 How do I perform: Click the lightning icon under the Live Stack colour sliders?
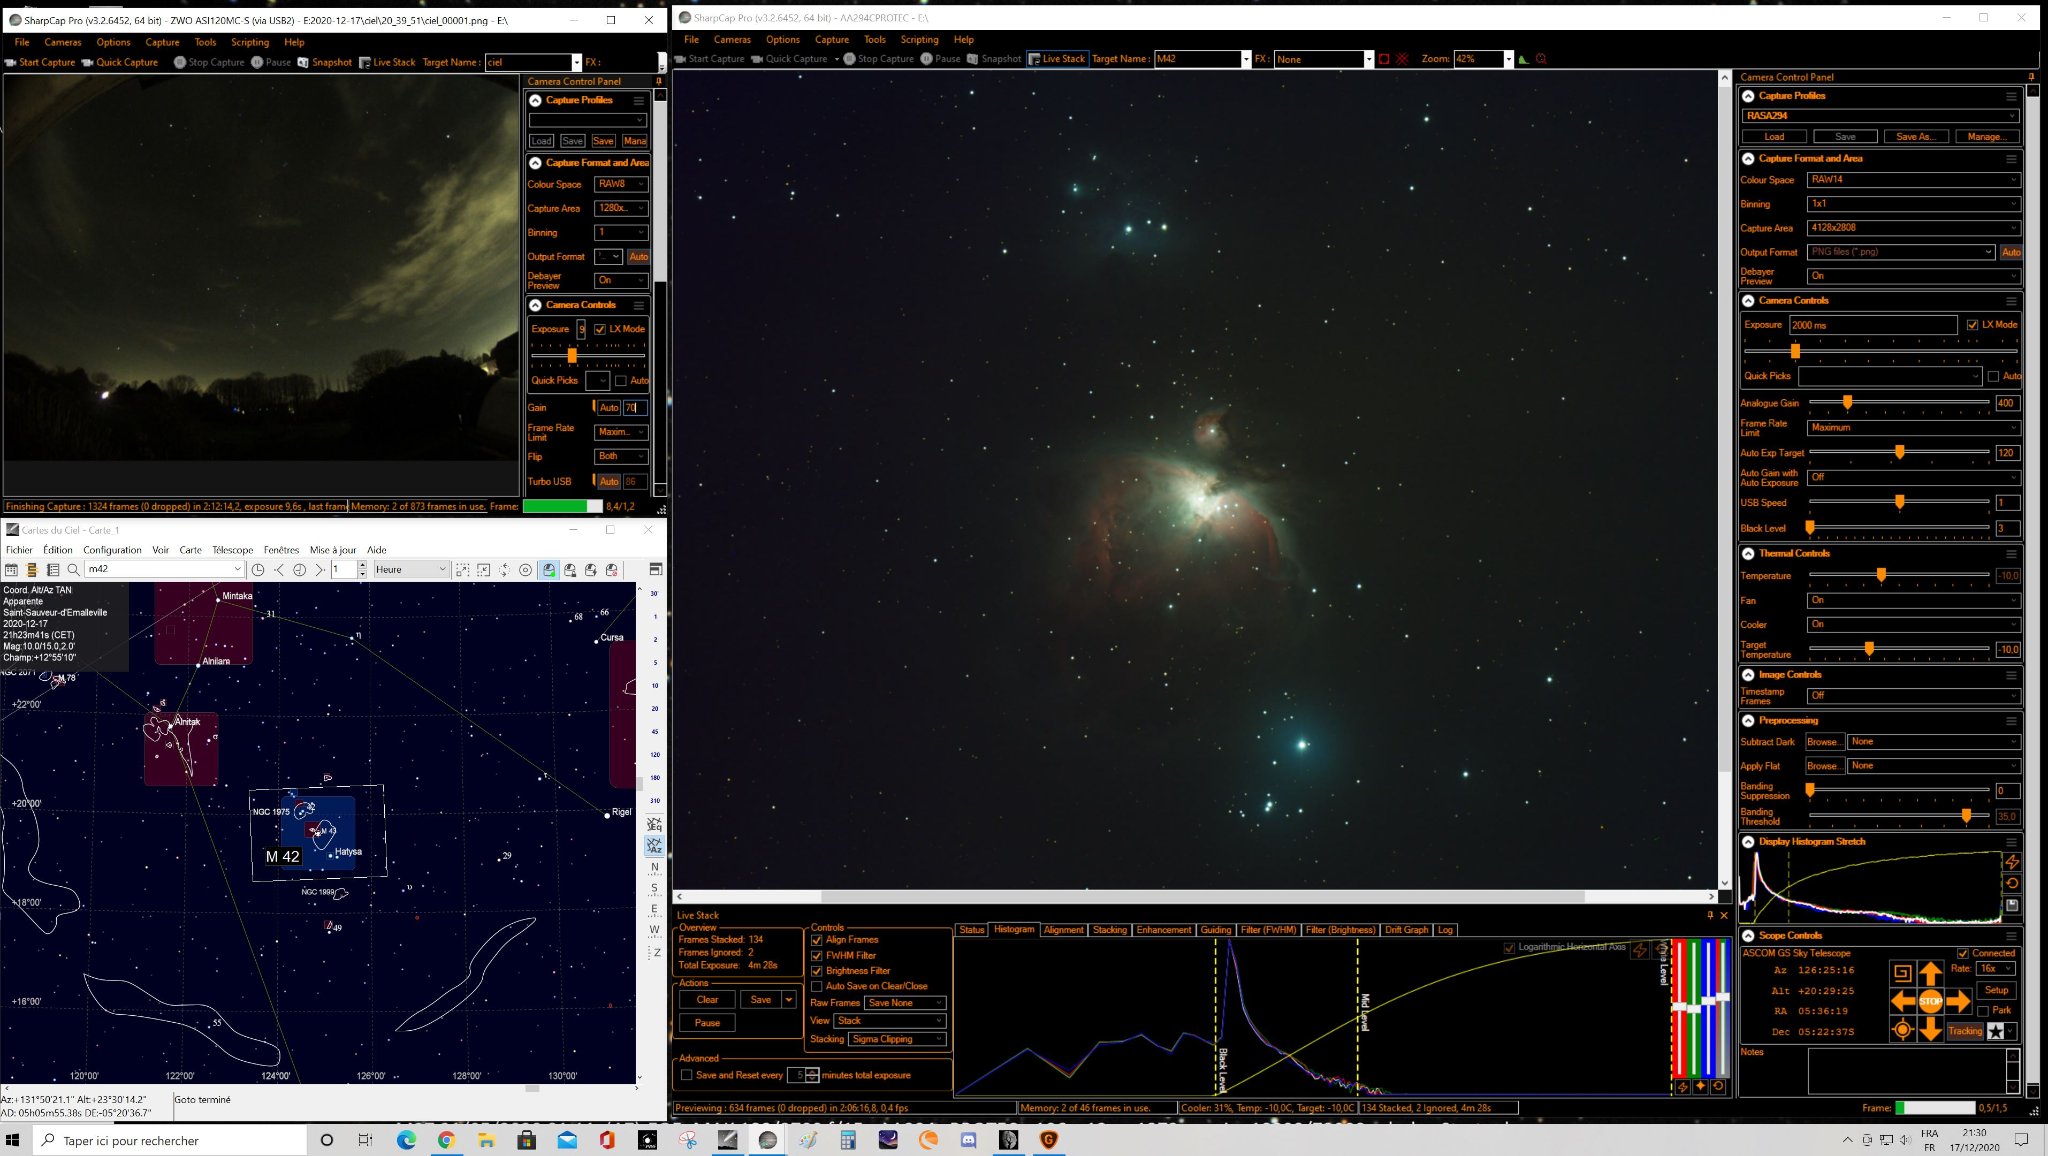pyautogui.click(x=1683, y=1086)
